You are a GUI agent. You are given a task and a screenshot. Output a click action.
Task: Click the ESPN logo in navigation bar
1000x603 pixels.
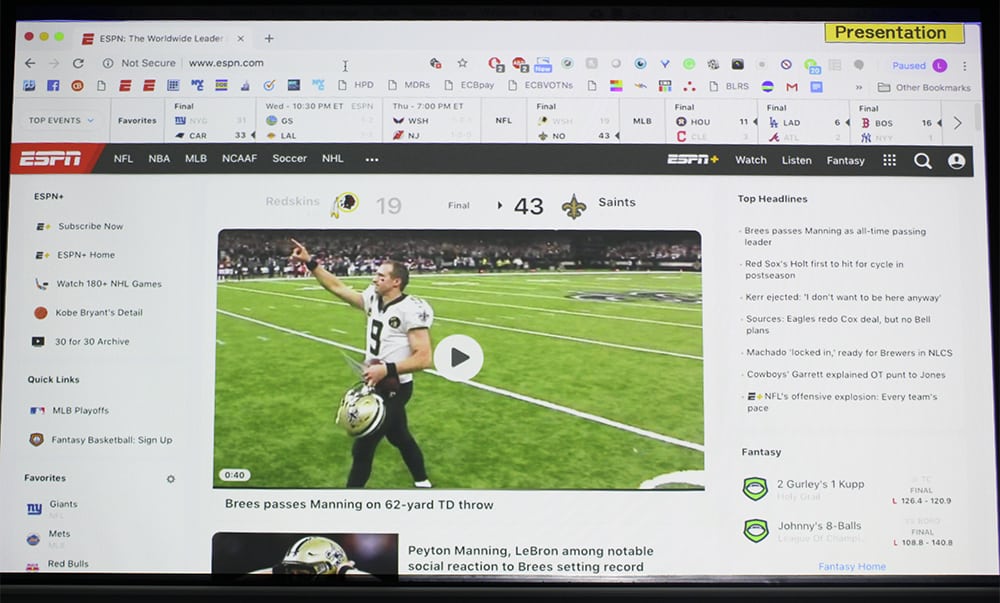(x=51, y=159)
